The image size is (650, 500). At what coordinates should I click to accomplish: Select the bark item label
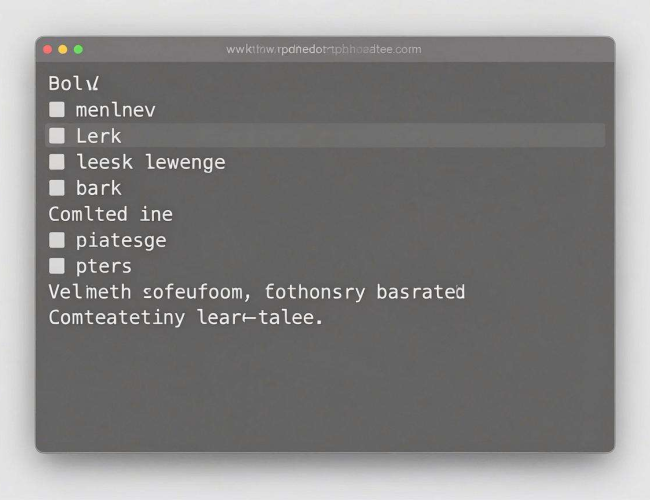[99, 188]
